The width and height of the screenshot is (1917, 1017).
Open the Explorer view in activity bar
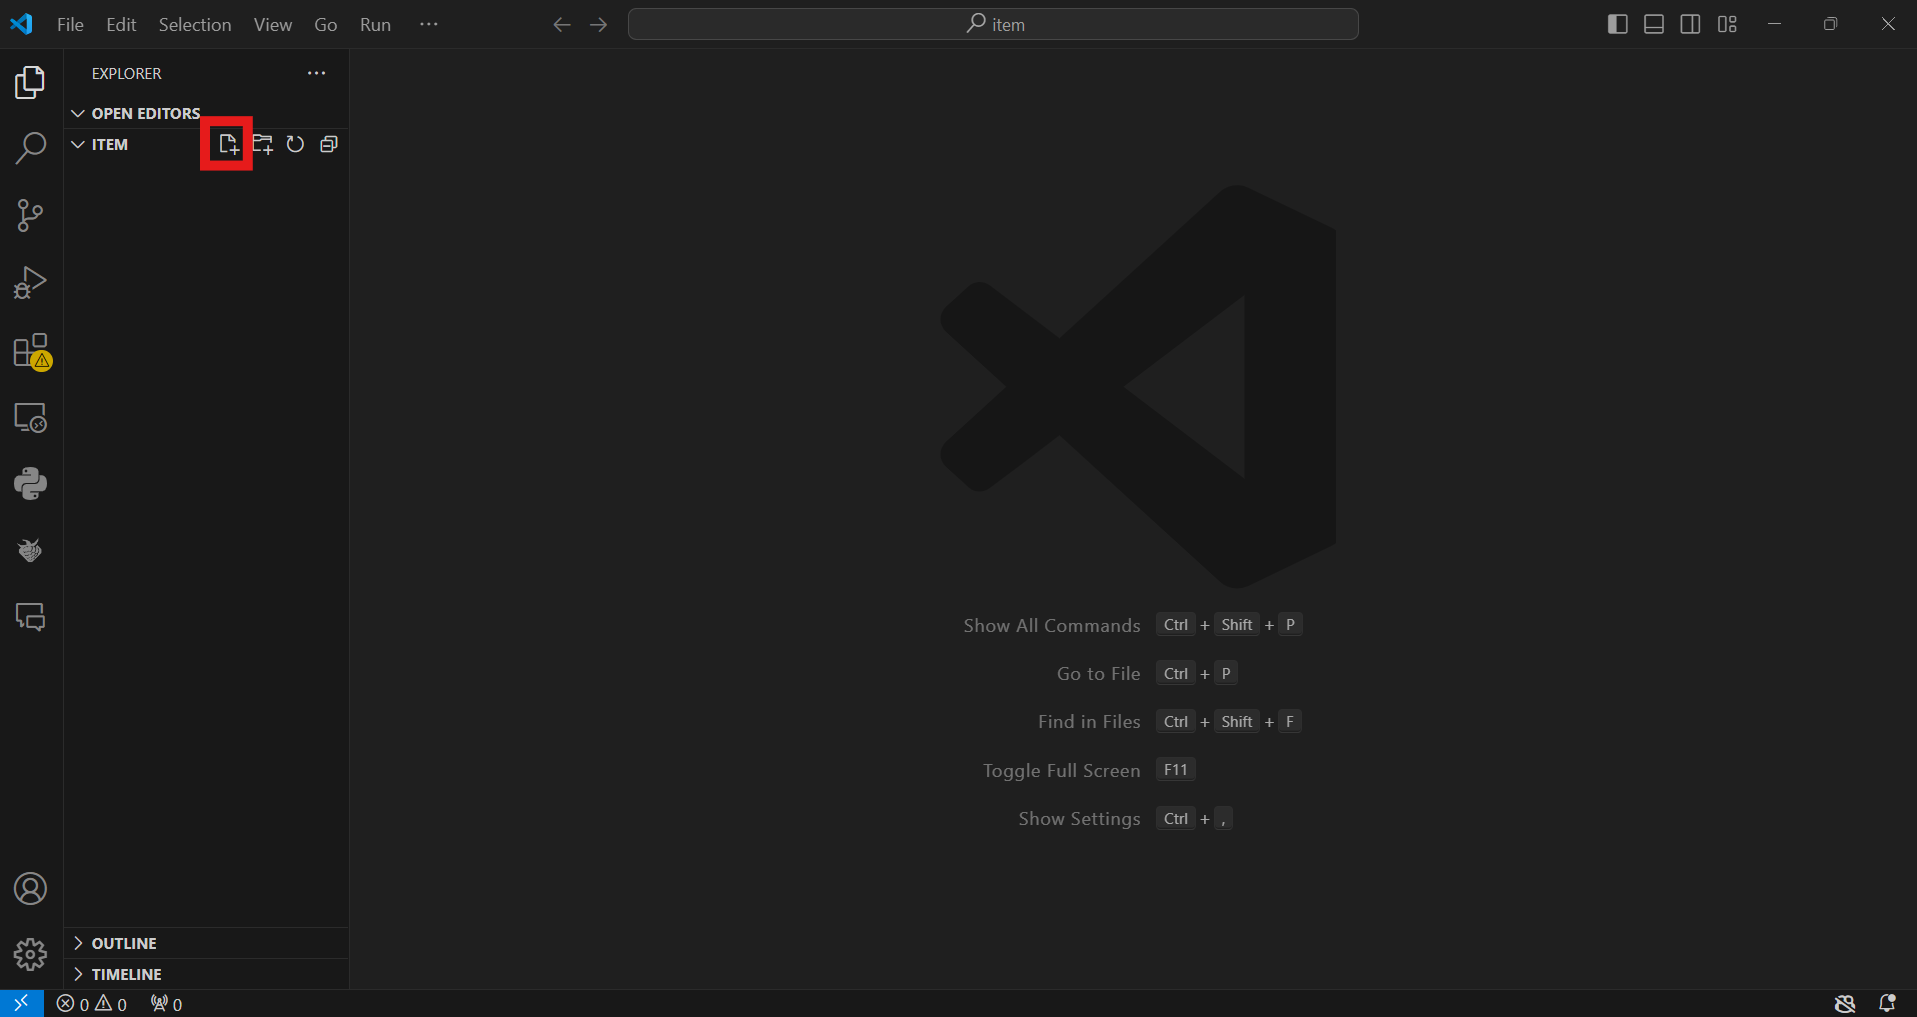point(30,82)
